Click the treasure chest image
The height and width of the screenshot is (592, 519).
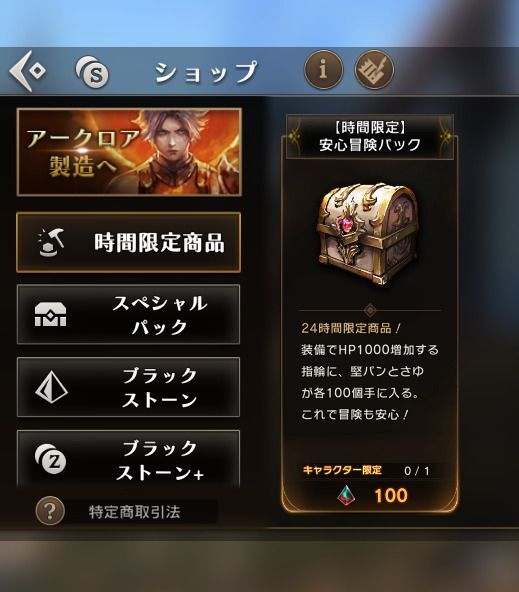tap(370, 234)
